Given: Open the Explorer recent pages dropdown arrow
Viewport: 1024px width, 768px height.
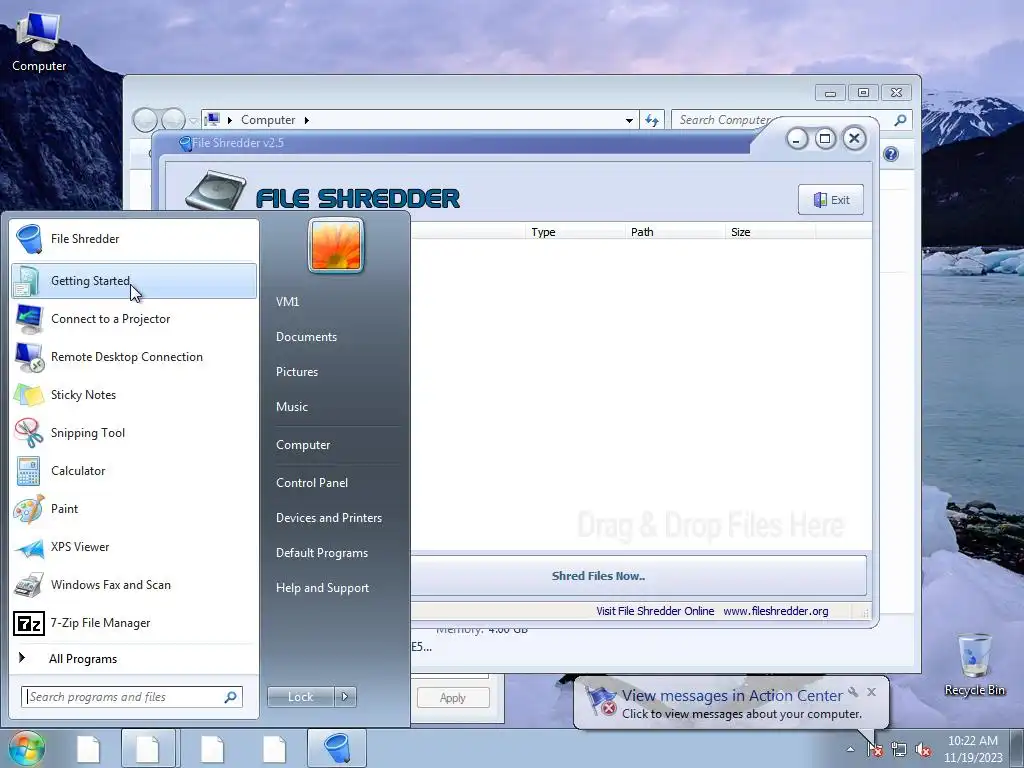Looking at the screenshot, I should [x=193, y=120].
